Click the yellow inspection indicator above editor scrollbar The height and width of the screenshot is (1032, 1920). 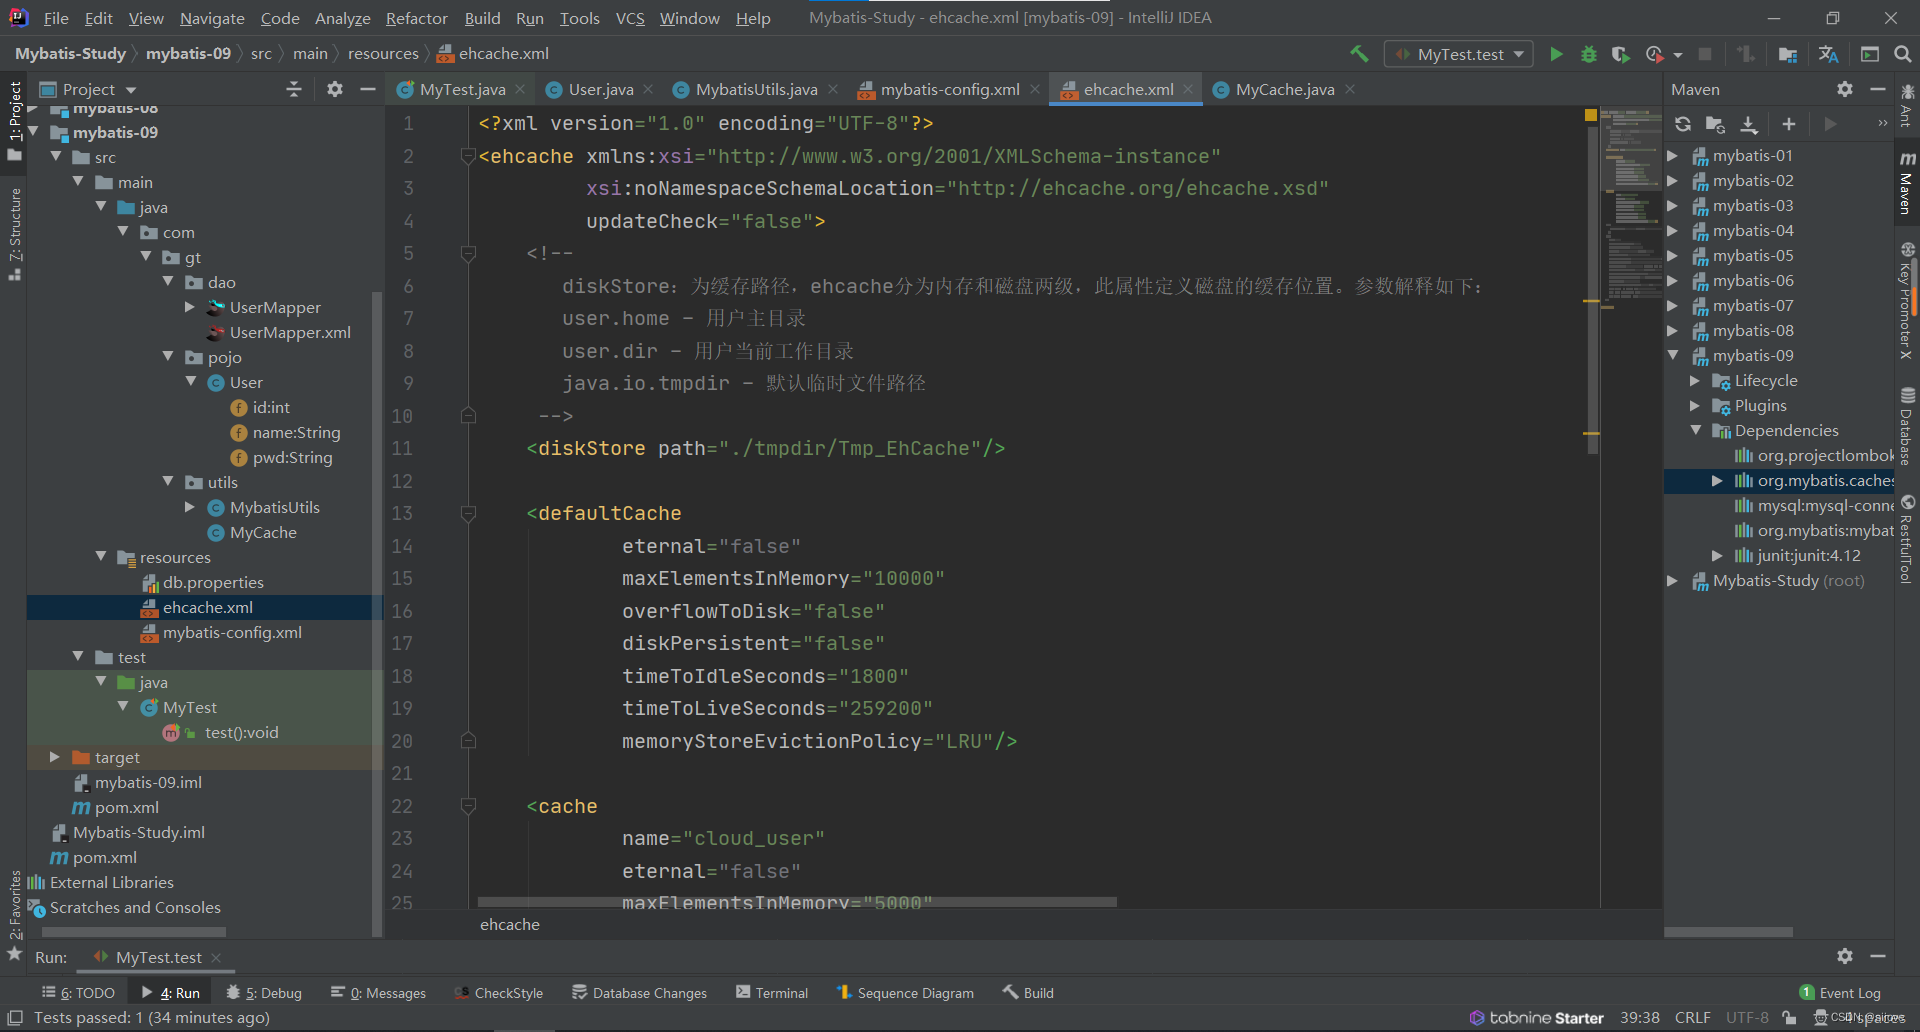pyautogui.click(x=1591, y=115)
